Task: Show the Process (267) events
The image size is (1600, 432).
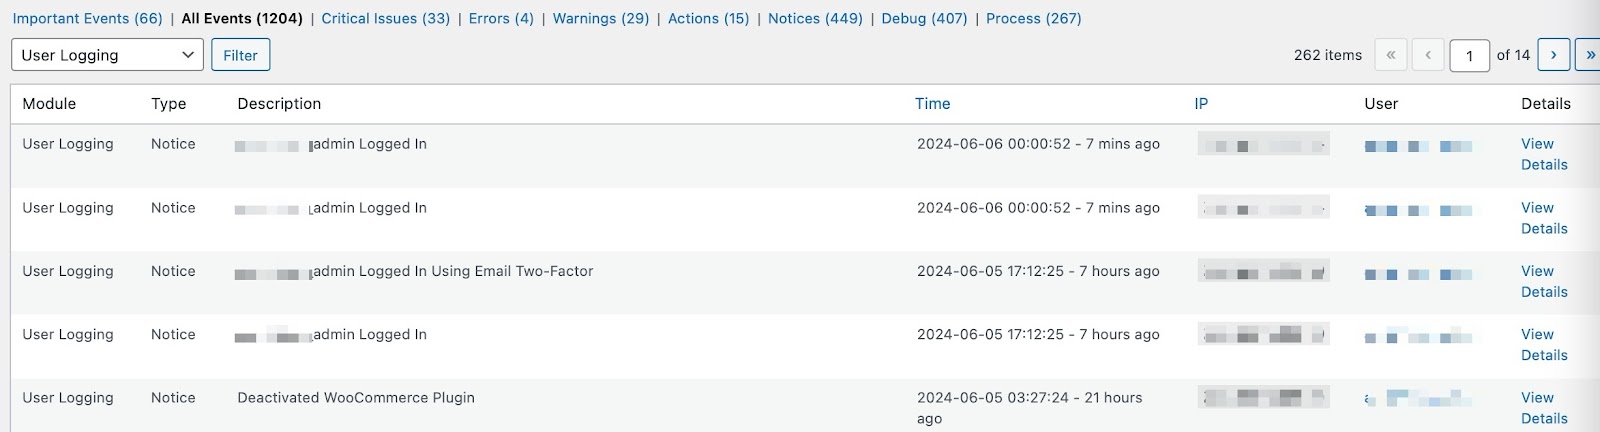Action: [x=1033, y=18]
